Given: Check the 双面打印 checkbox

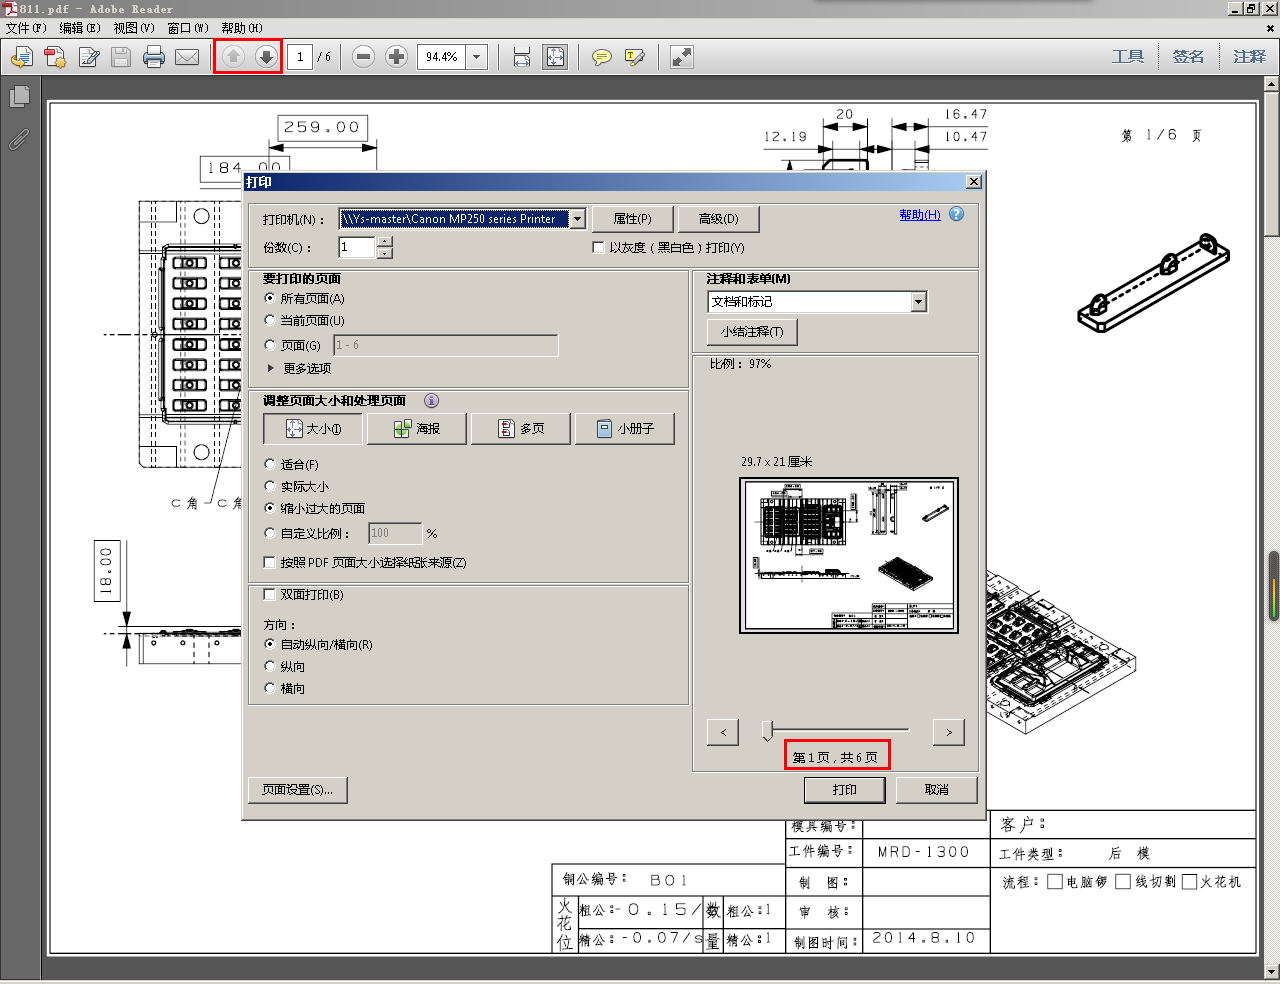Looking at the screenshot, I should [269, 594].
